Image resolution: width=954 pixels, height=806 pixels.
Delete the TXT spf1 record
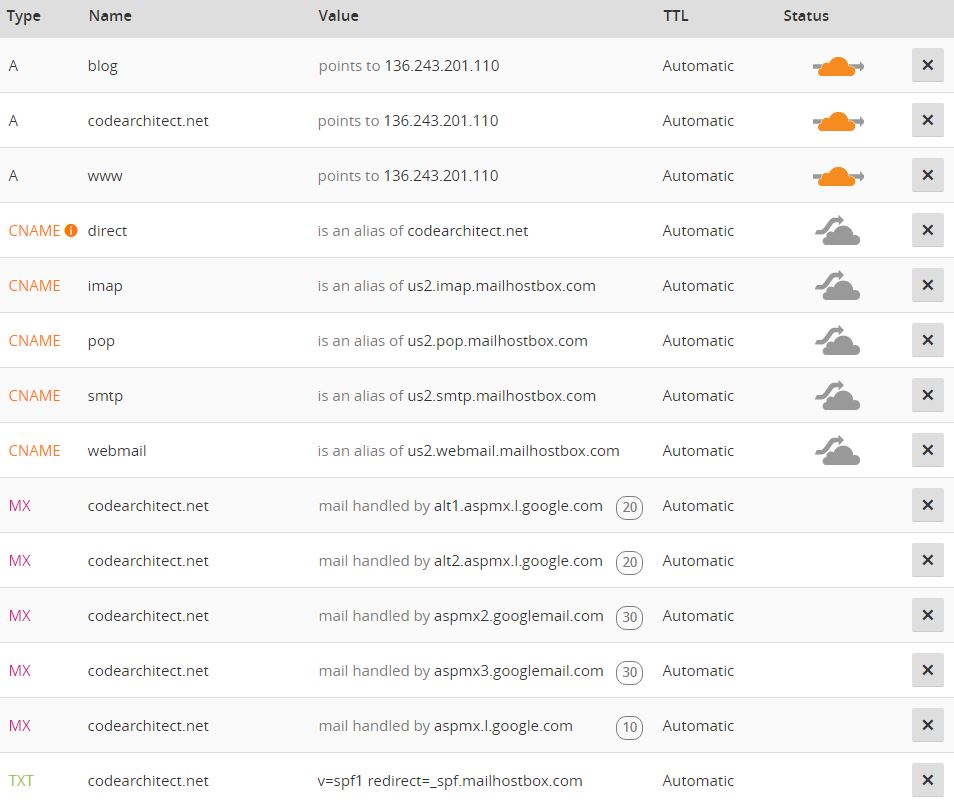click(927, 780)
